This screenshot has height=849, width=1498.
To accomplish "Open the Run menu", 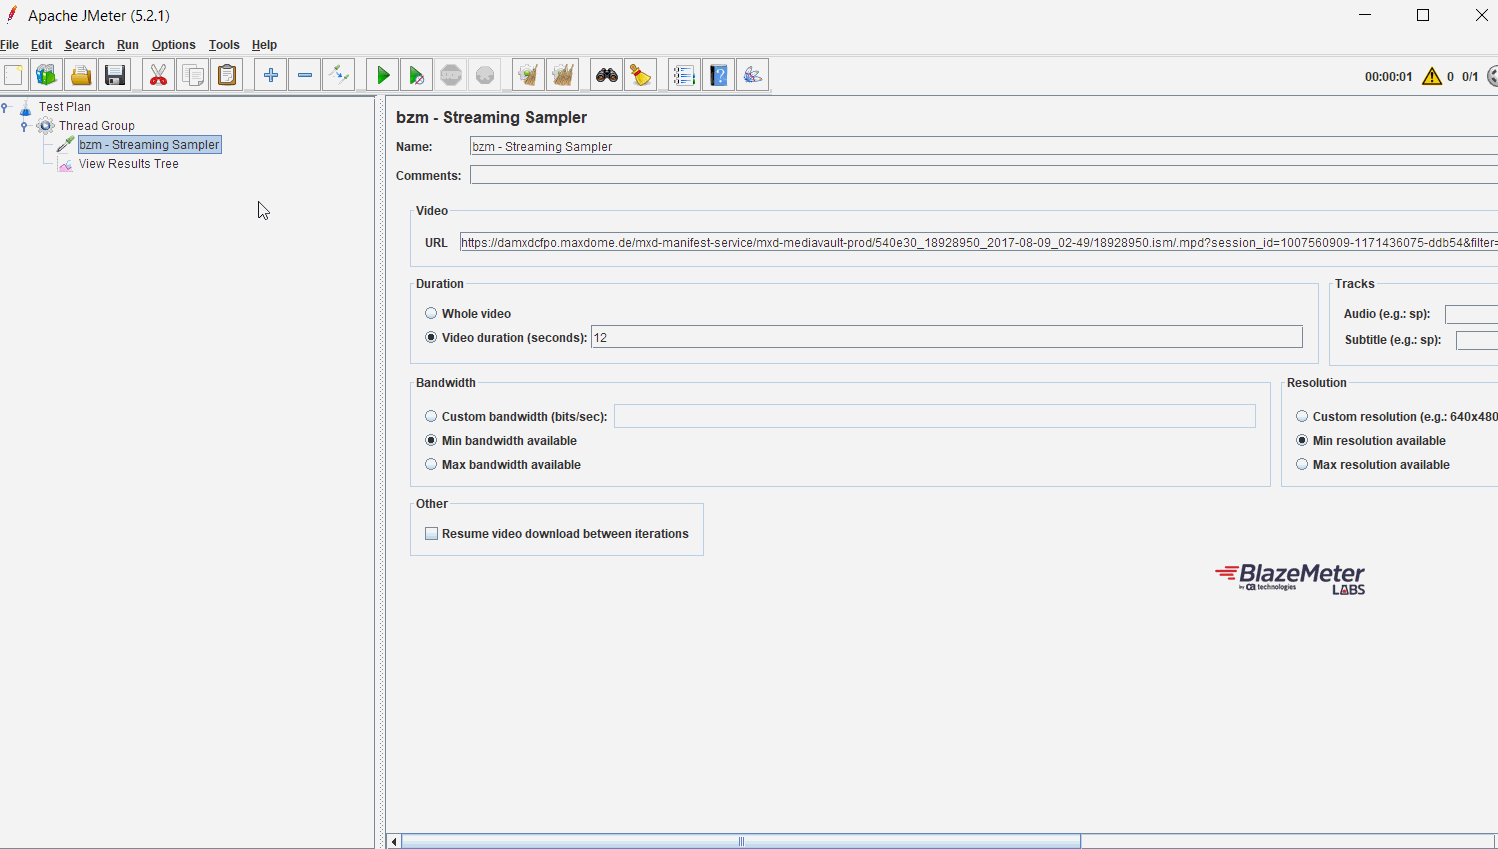I will (x=128, y=45).
